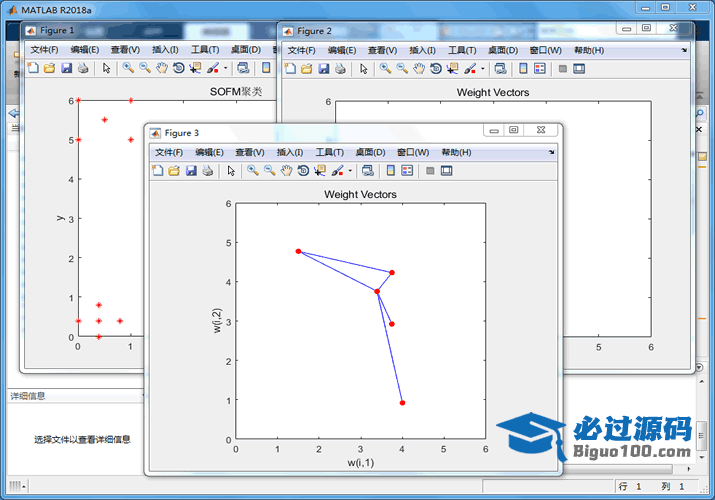Select Data Cursor tool in Figure 3
Image resolution: width=715 pixels, height=500 pixels.
pyautogui.click(x=320, y=171)
